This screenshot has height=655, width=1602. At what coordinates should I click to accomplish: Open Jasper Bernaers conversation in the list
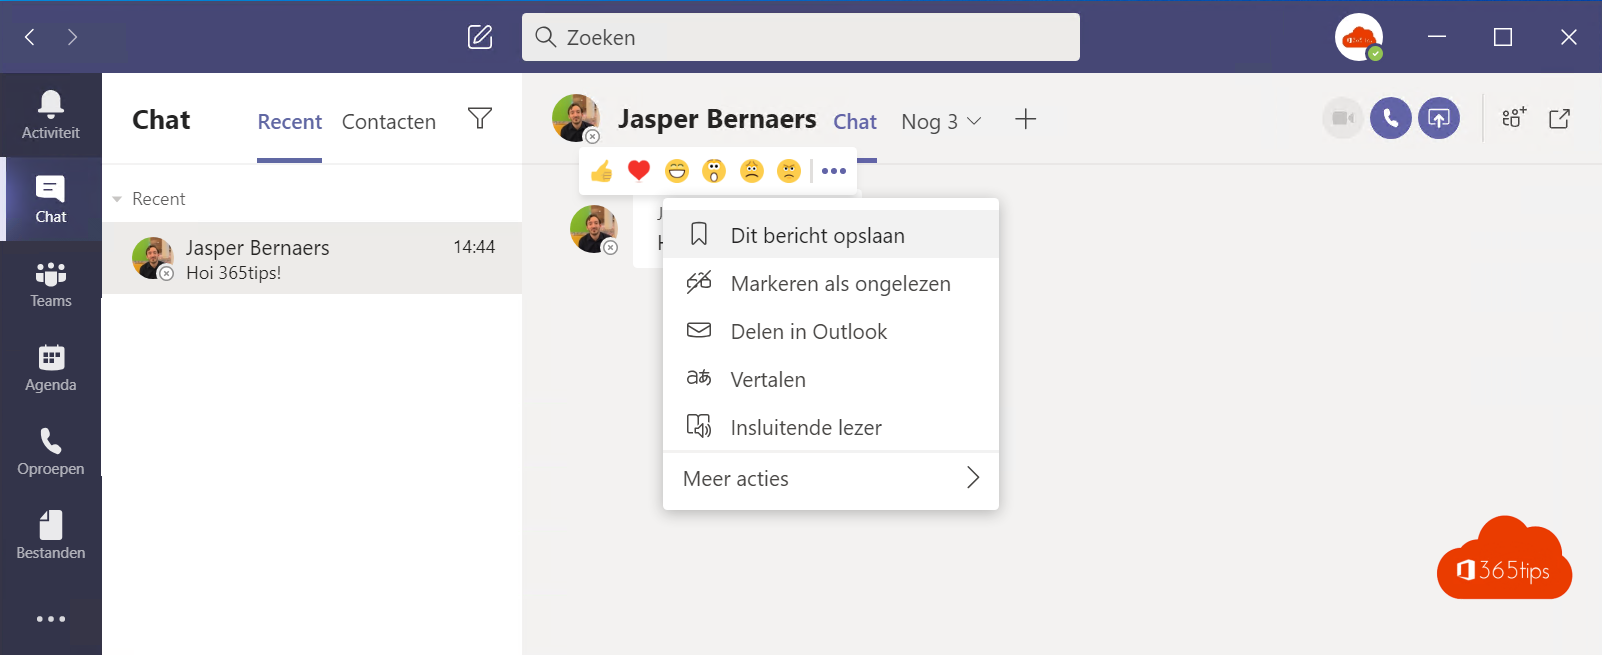click(312, 258)
